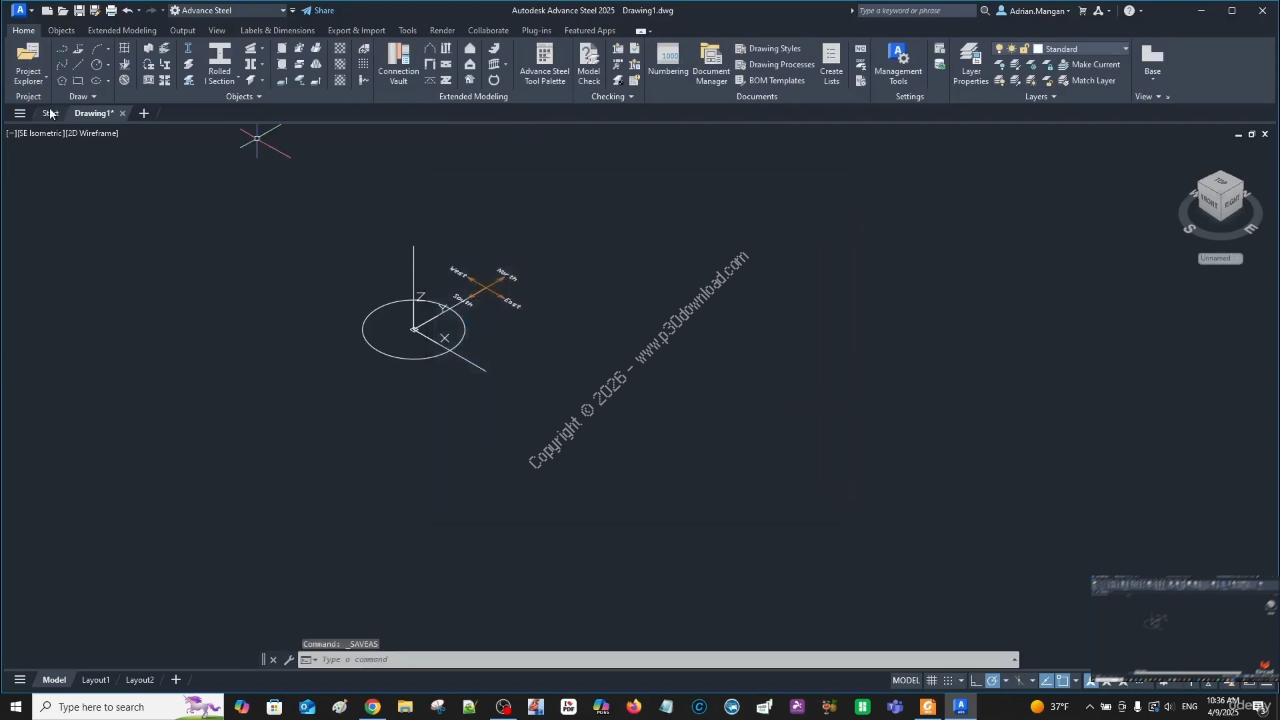Expand the Objects panel dropdown
This screenshot has width=1280, height=720.
(243, 96)
